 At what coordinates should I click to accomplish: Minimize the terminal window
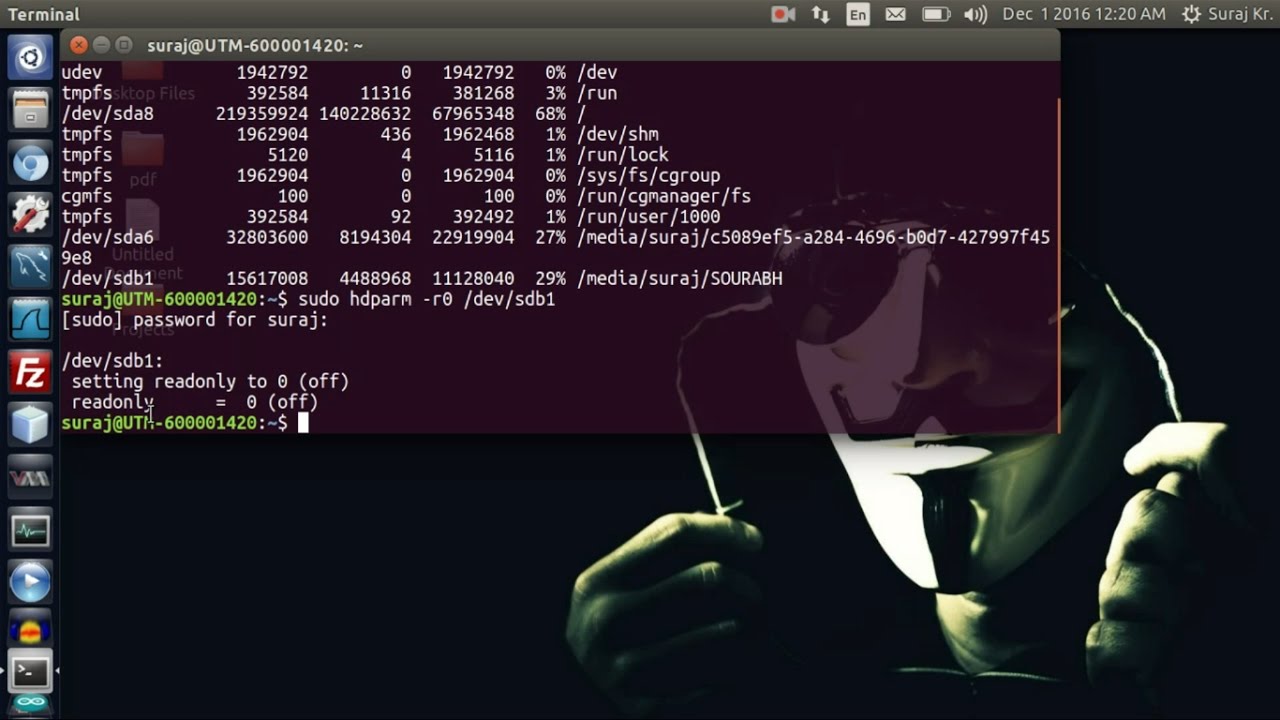101,45
